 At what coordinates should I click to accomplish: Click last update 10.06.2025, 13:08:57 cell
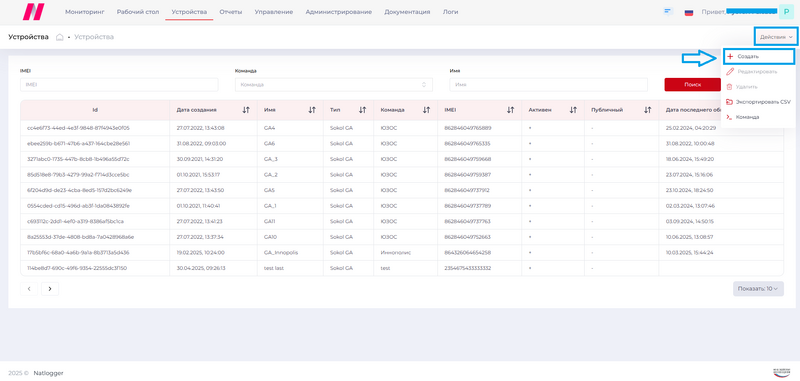689,237
